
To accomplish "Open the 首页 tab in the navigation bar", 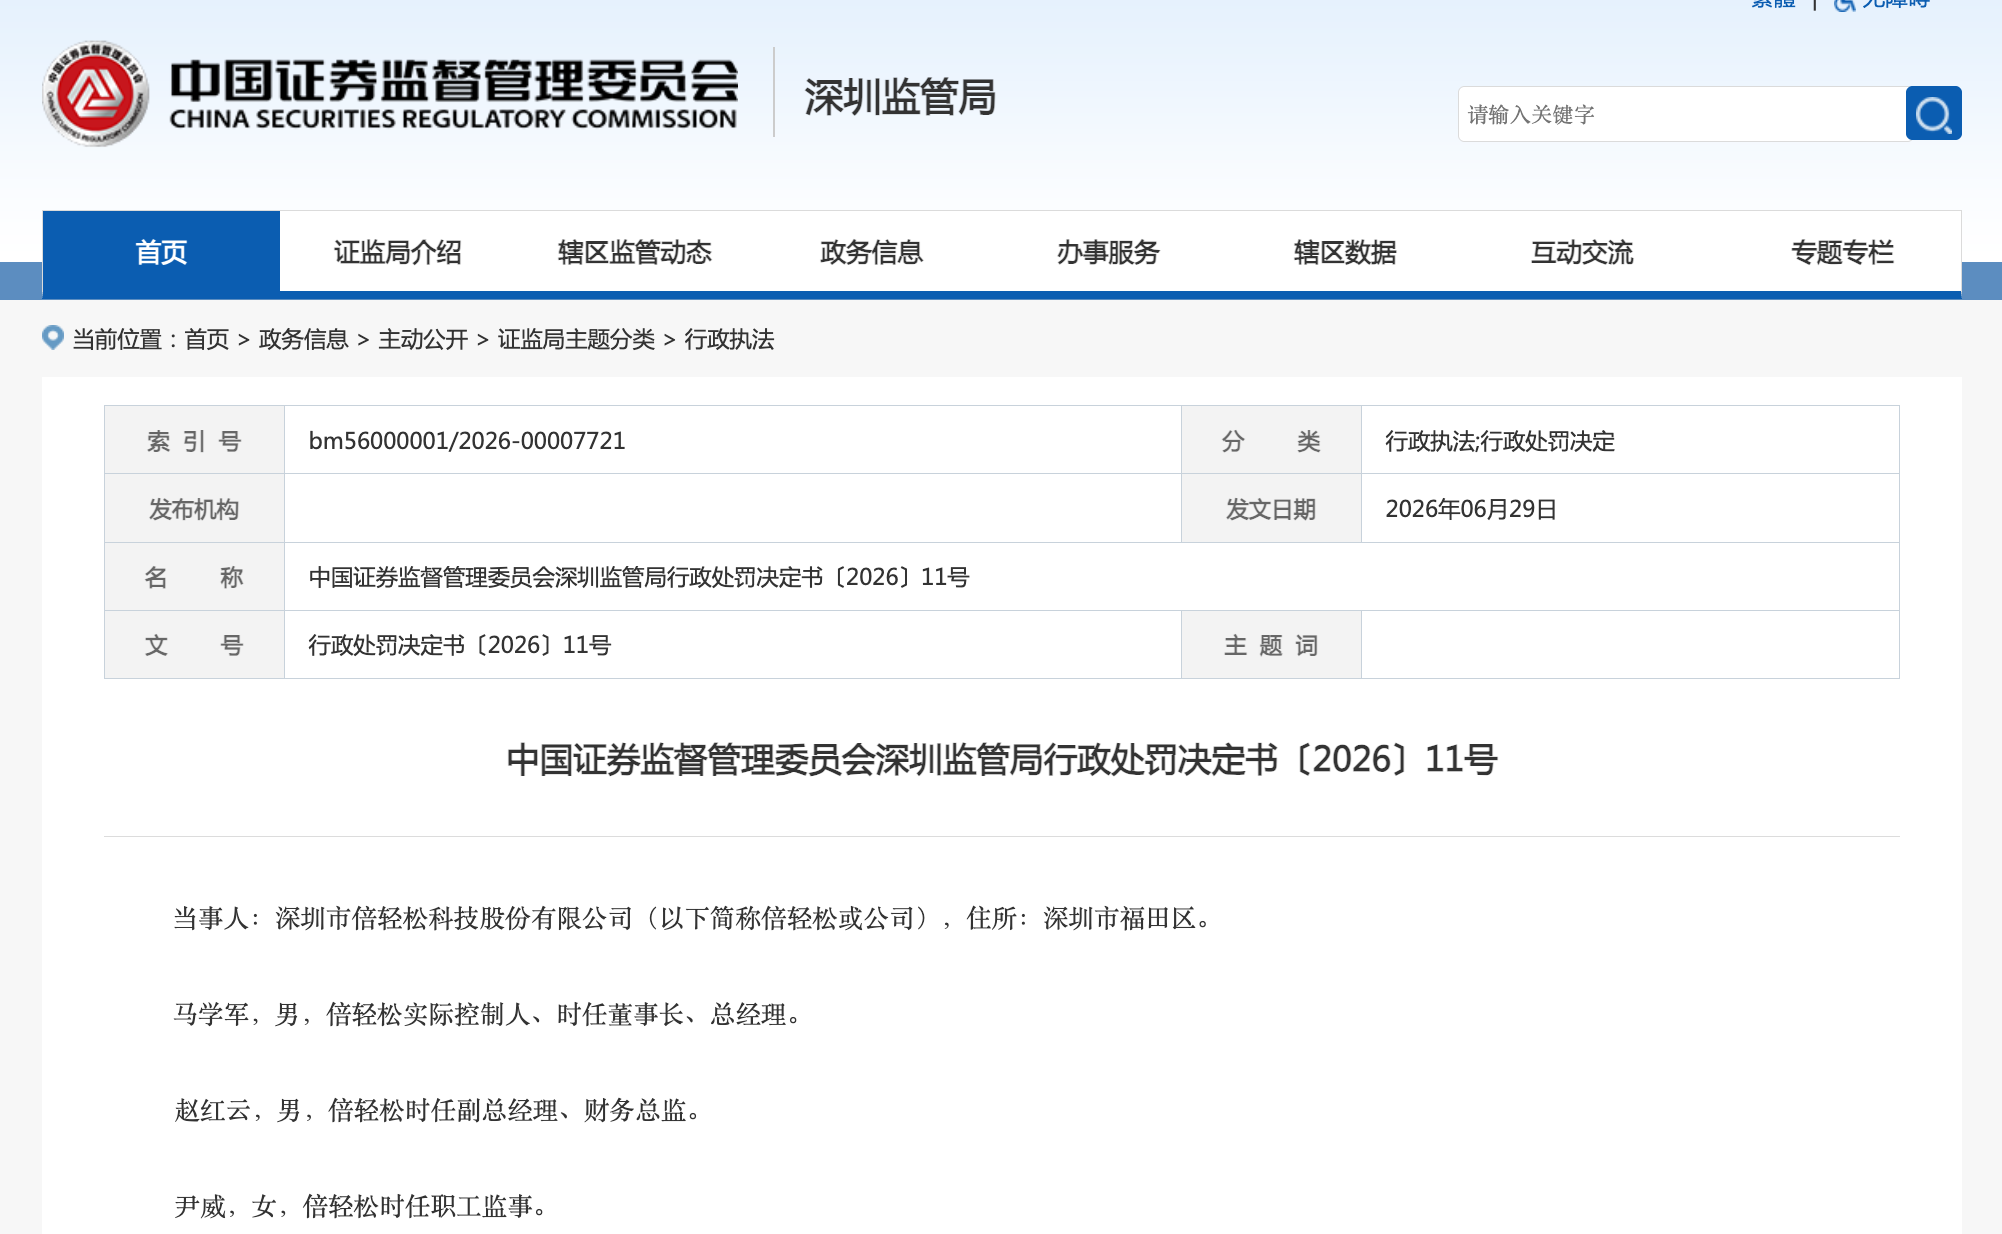I will pos(161,252).
